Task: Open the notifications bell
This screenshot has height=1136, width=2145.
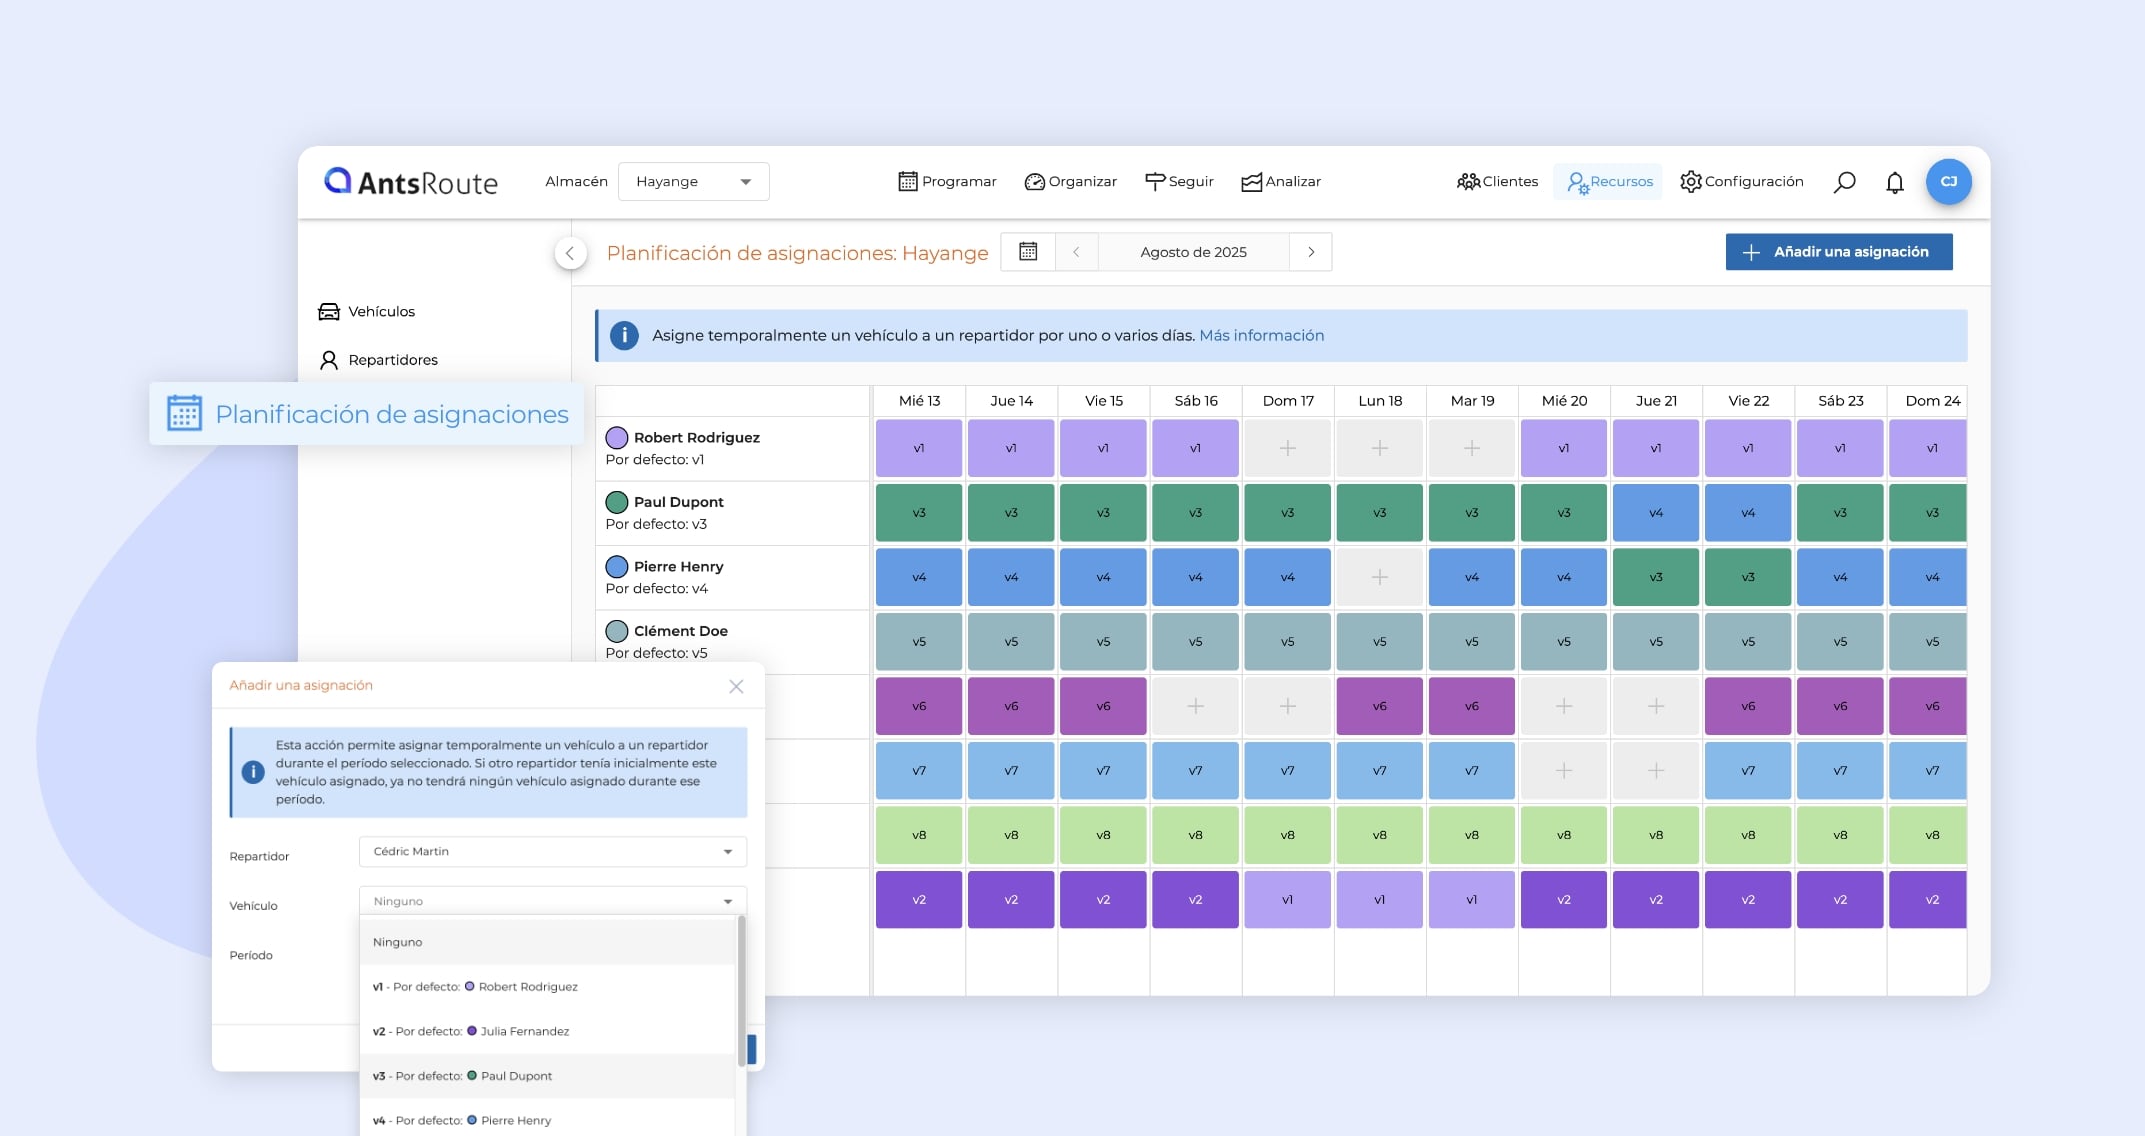Action: (1894, 182)
